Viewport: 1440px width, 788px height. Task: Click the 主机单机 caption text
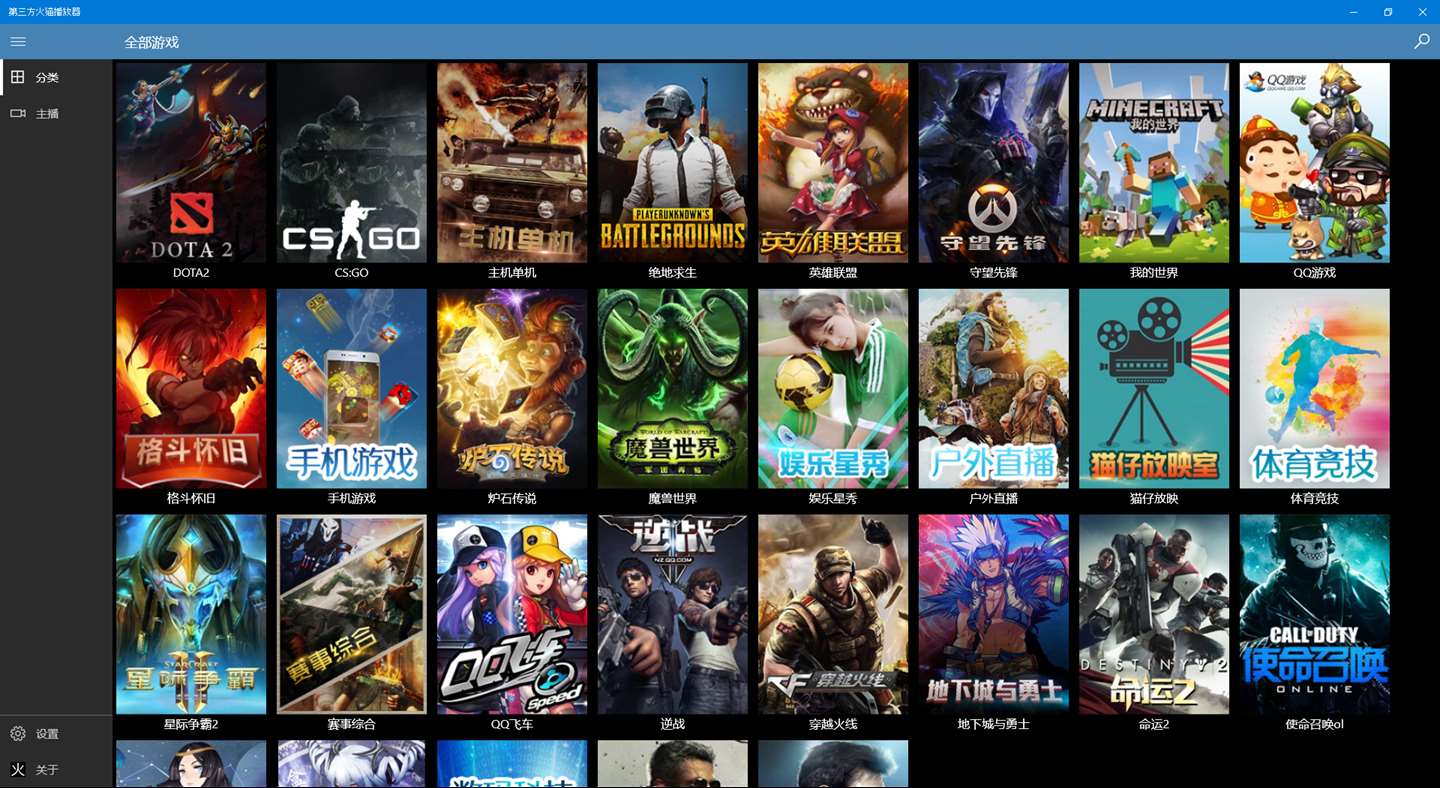512,273
